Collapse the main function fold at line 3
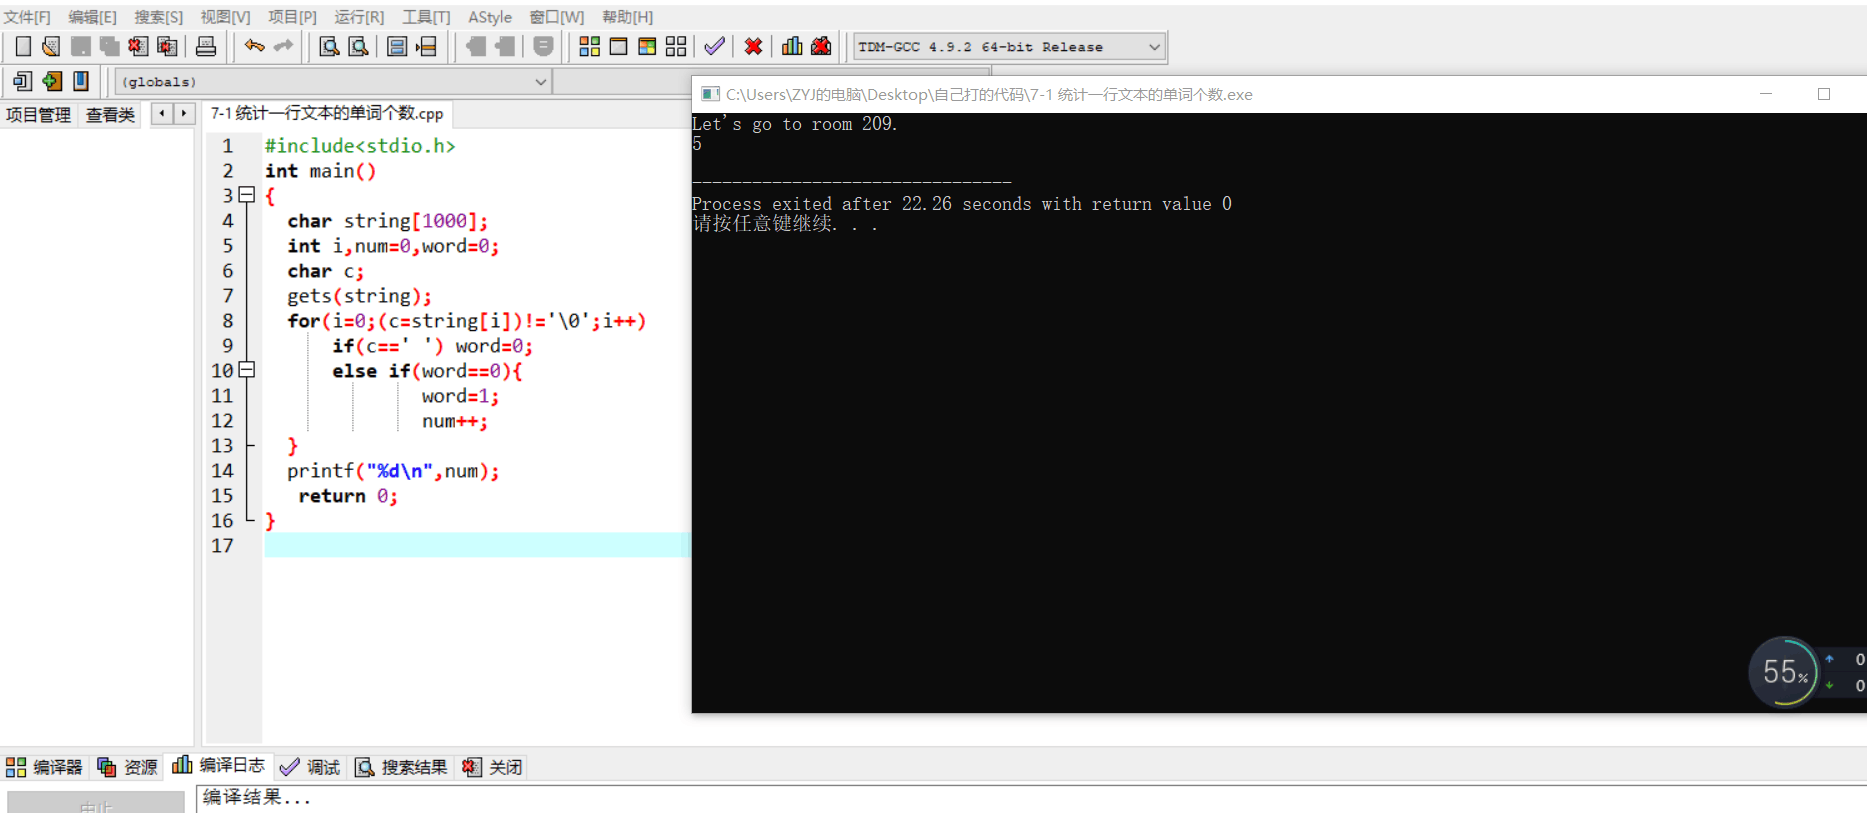 pos(247,195)
